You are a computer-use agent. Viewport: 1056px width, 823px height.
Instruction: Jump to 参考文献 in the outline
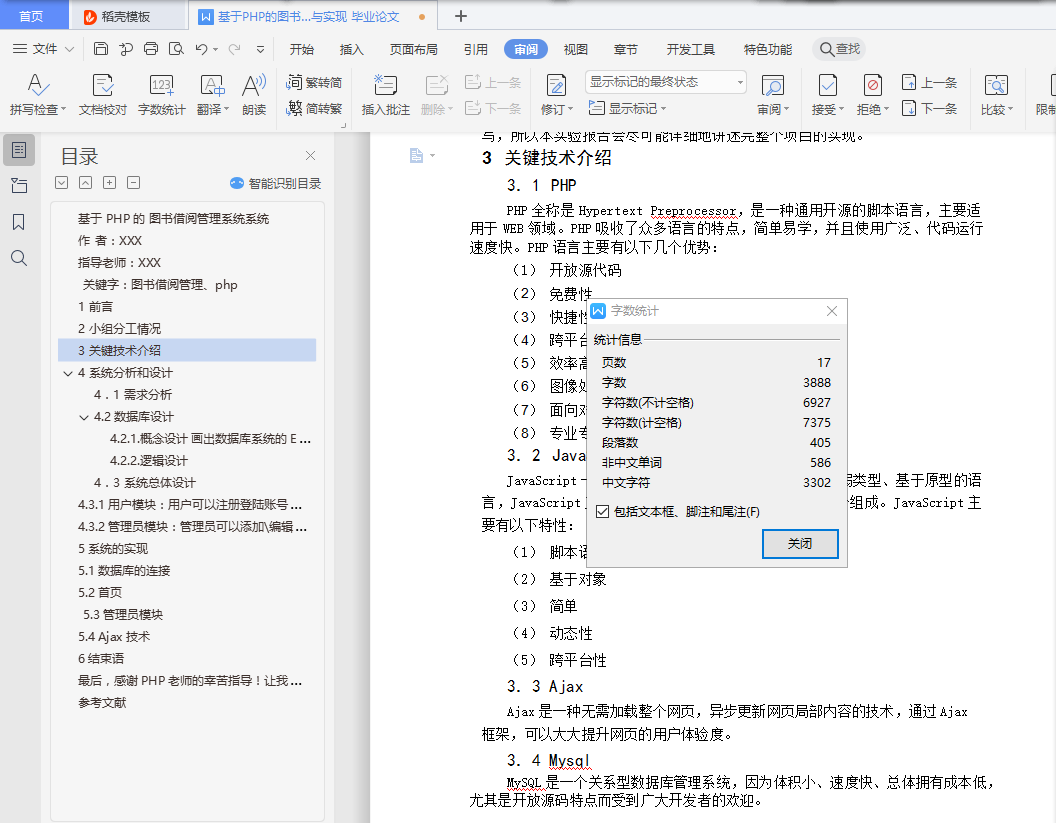[x=102, y=702]
